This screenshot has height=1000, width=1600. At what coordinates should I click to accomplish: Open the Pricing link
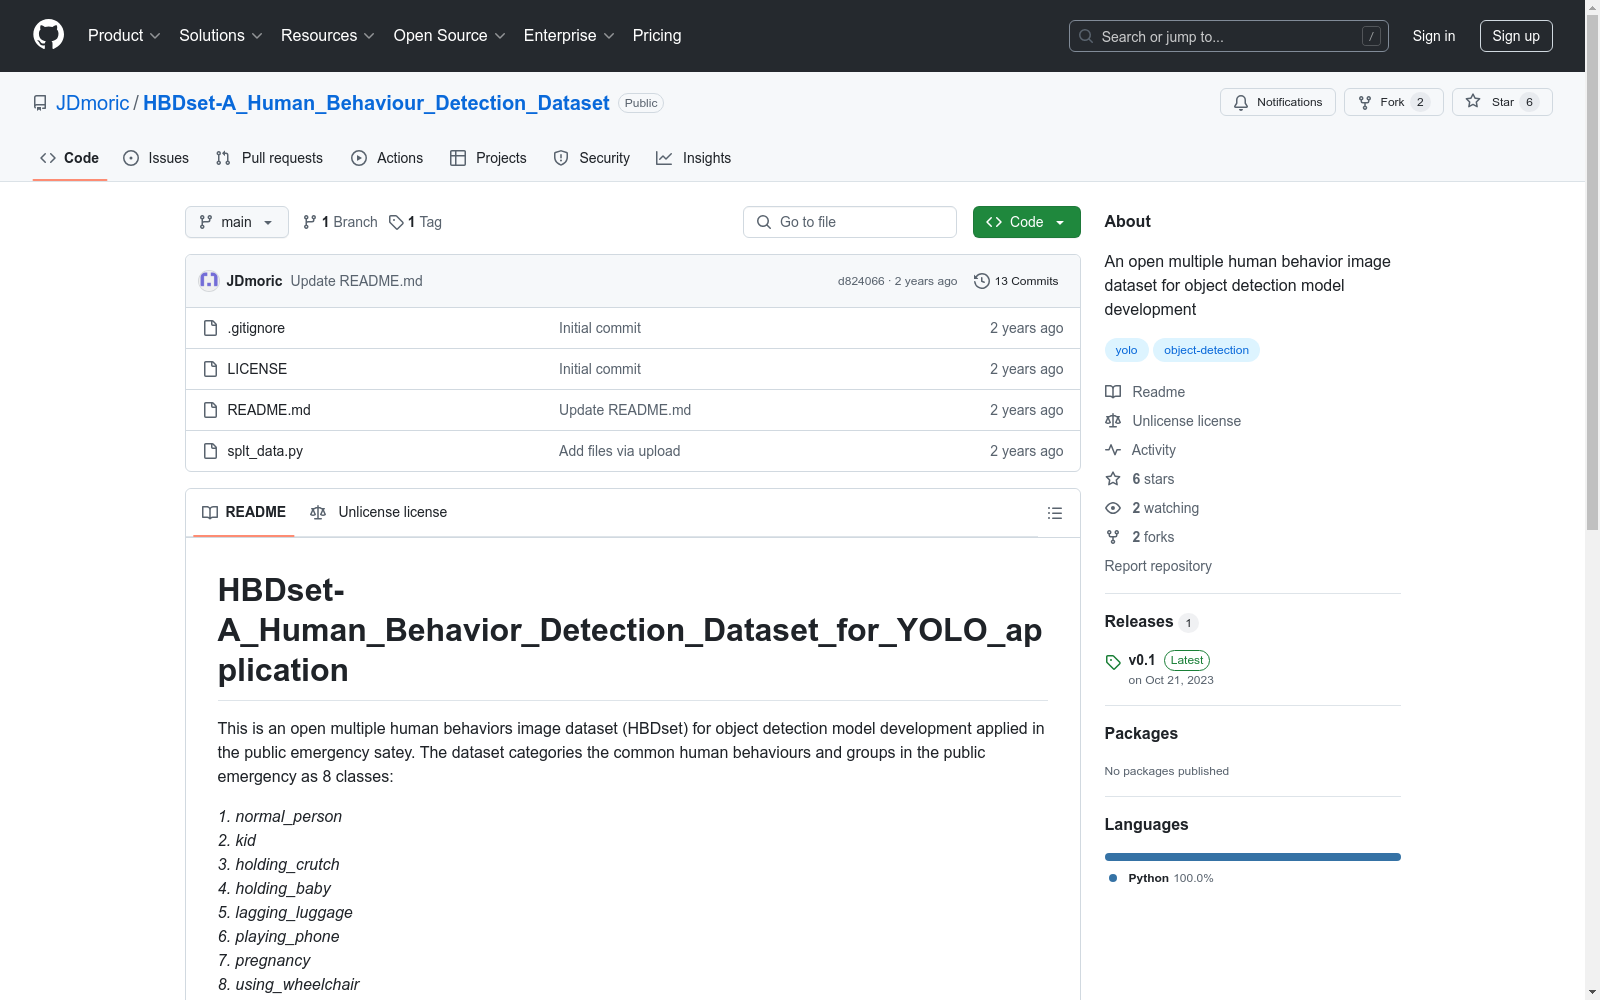click(x=657, y=36)
